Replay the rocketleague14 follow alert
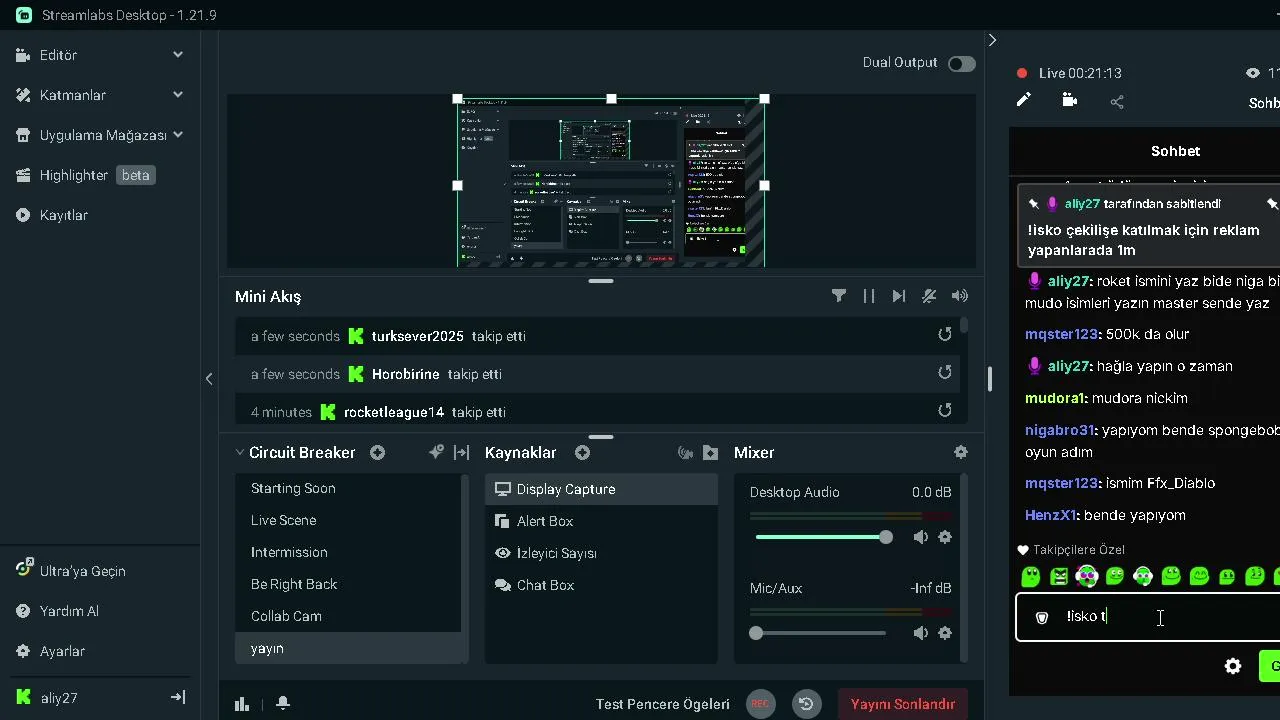Image resolution: width=1280 pixels, height=720 pixels. (944, 411)
